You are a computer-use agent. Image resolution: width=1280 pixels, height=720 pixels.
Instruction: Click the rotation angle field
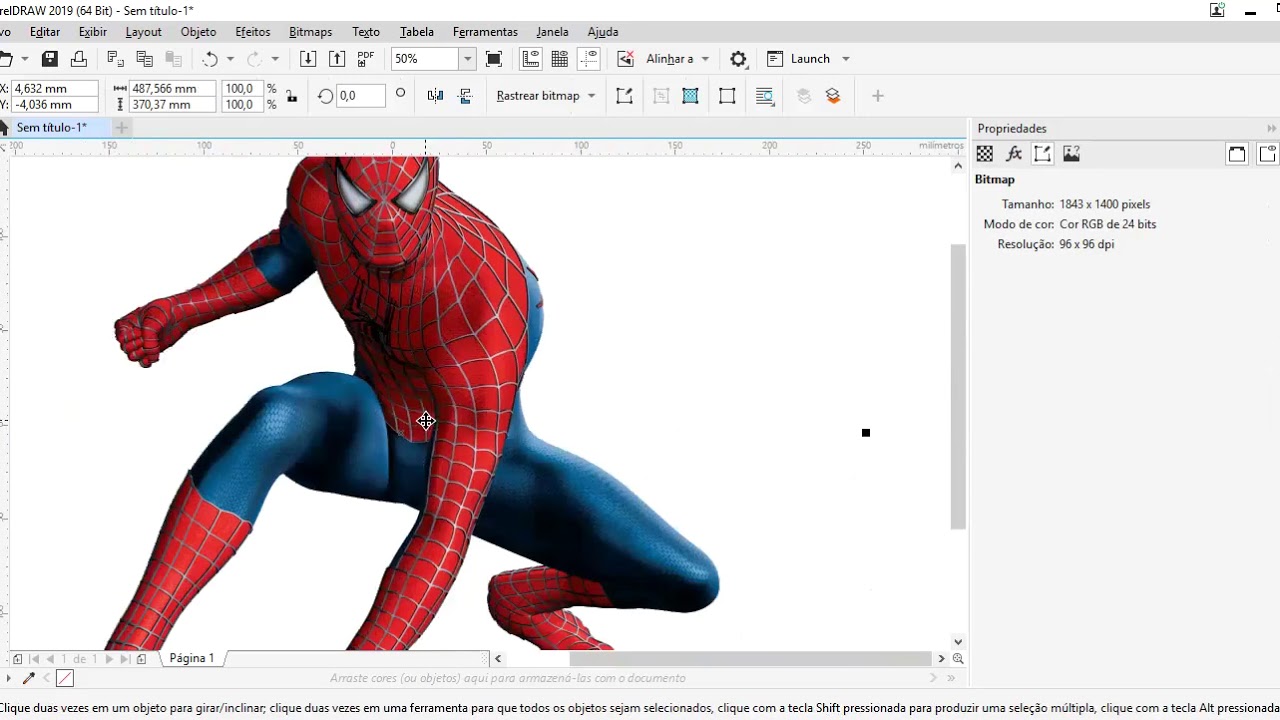coord(361,96)
